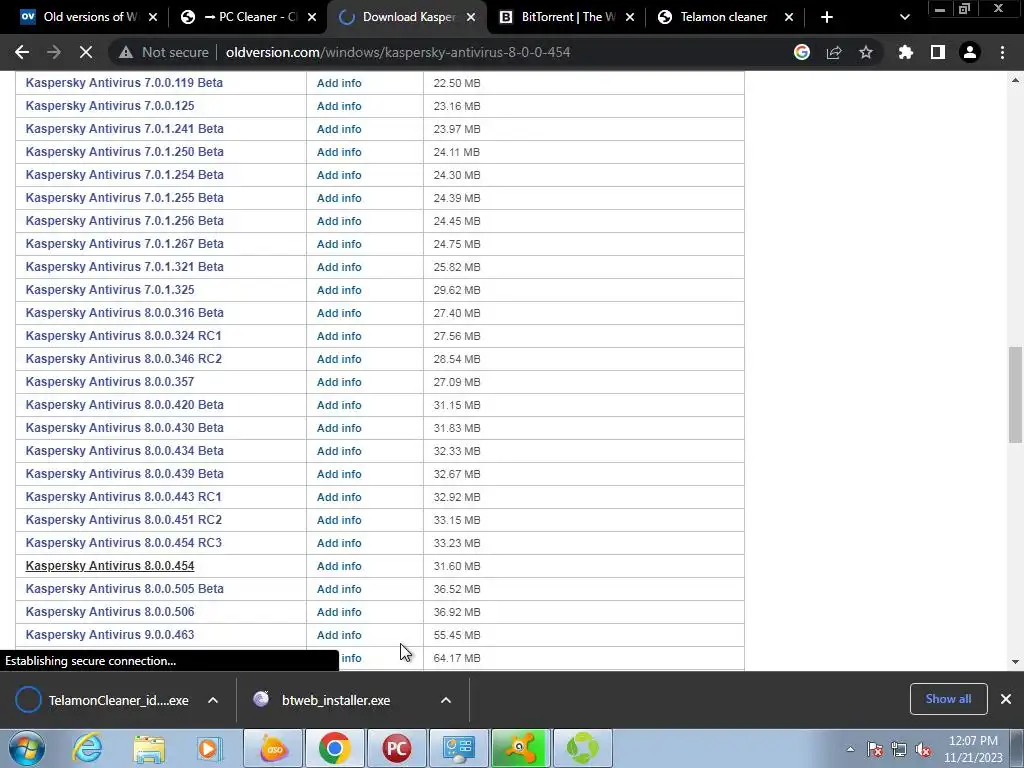1024x768 pixels.
Task: Open the muted volume tray icon
Action: point(923,749)
